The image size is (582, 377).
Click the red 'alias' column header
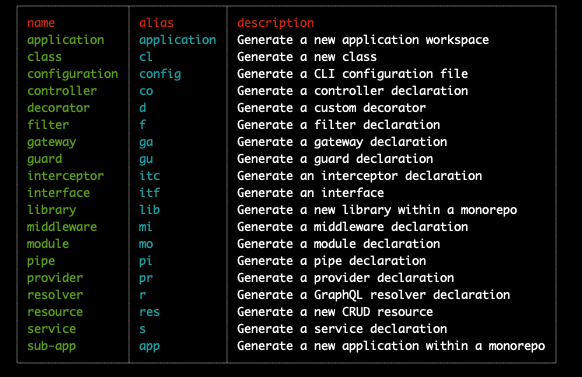point(156,23)
